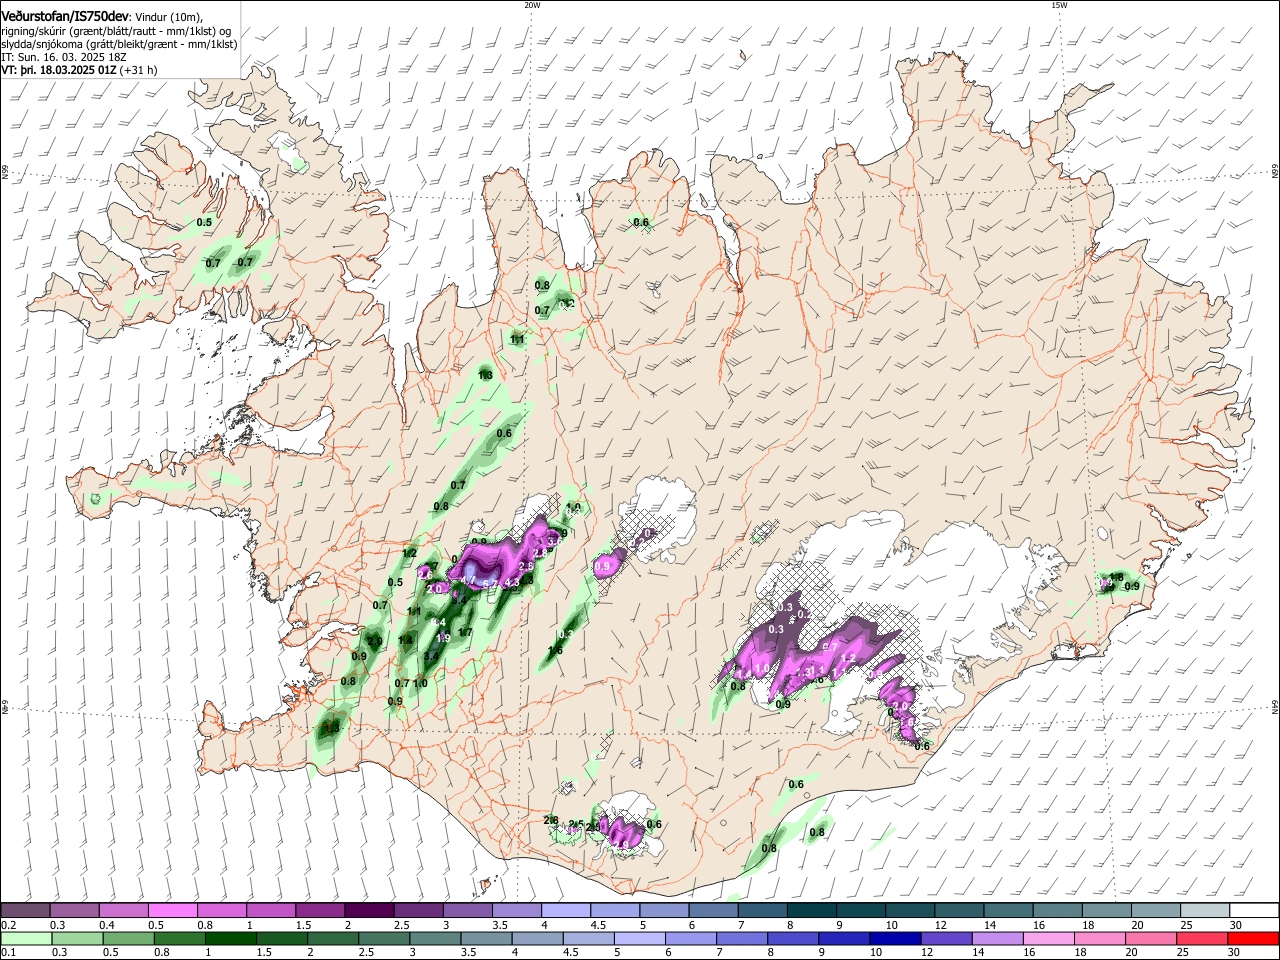Click the darkest purple 2–2.5 legend swatch

pyautogui.click(x=369, y=910)
